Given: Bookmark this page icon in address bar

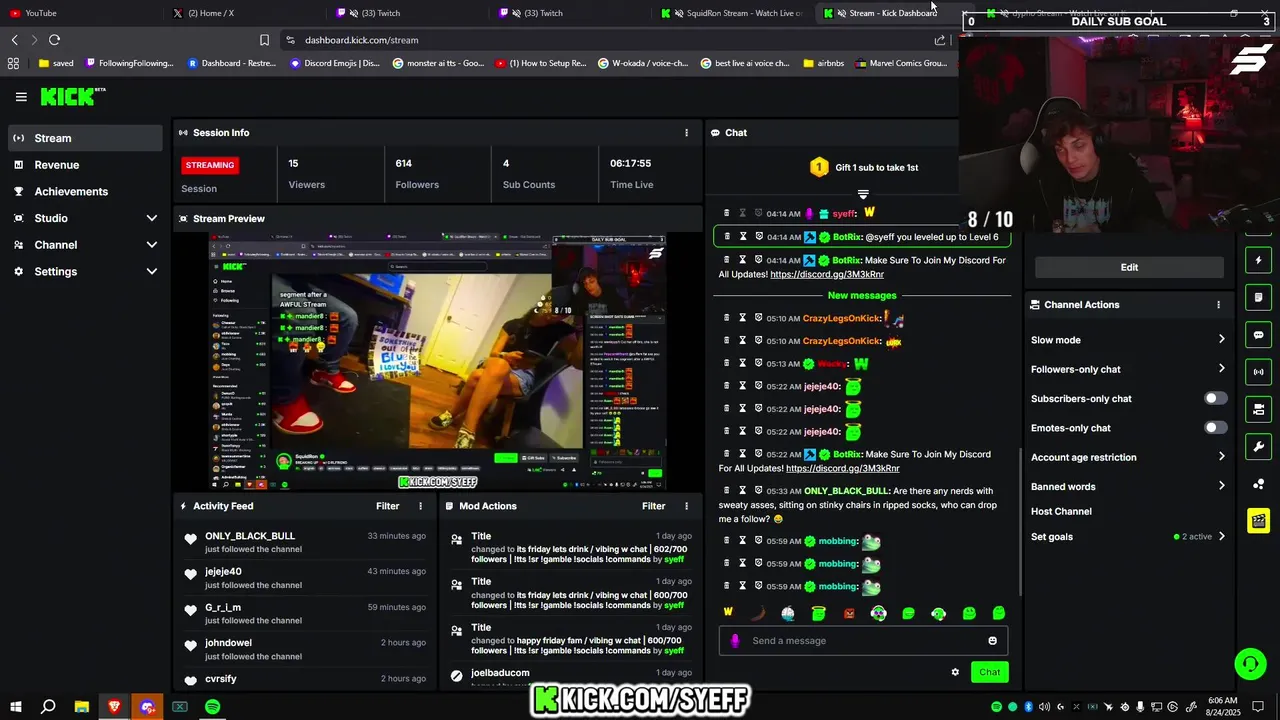Looking at the screenshot, I should tap(264, 40).
